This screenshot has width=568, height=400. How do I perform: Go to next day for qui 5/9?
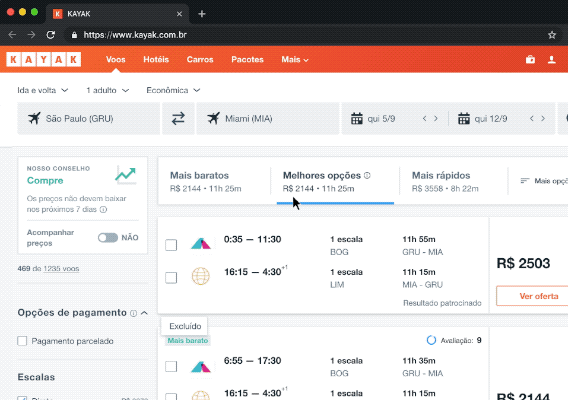[436, 118]
